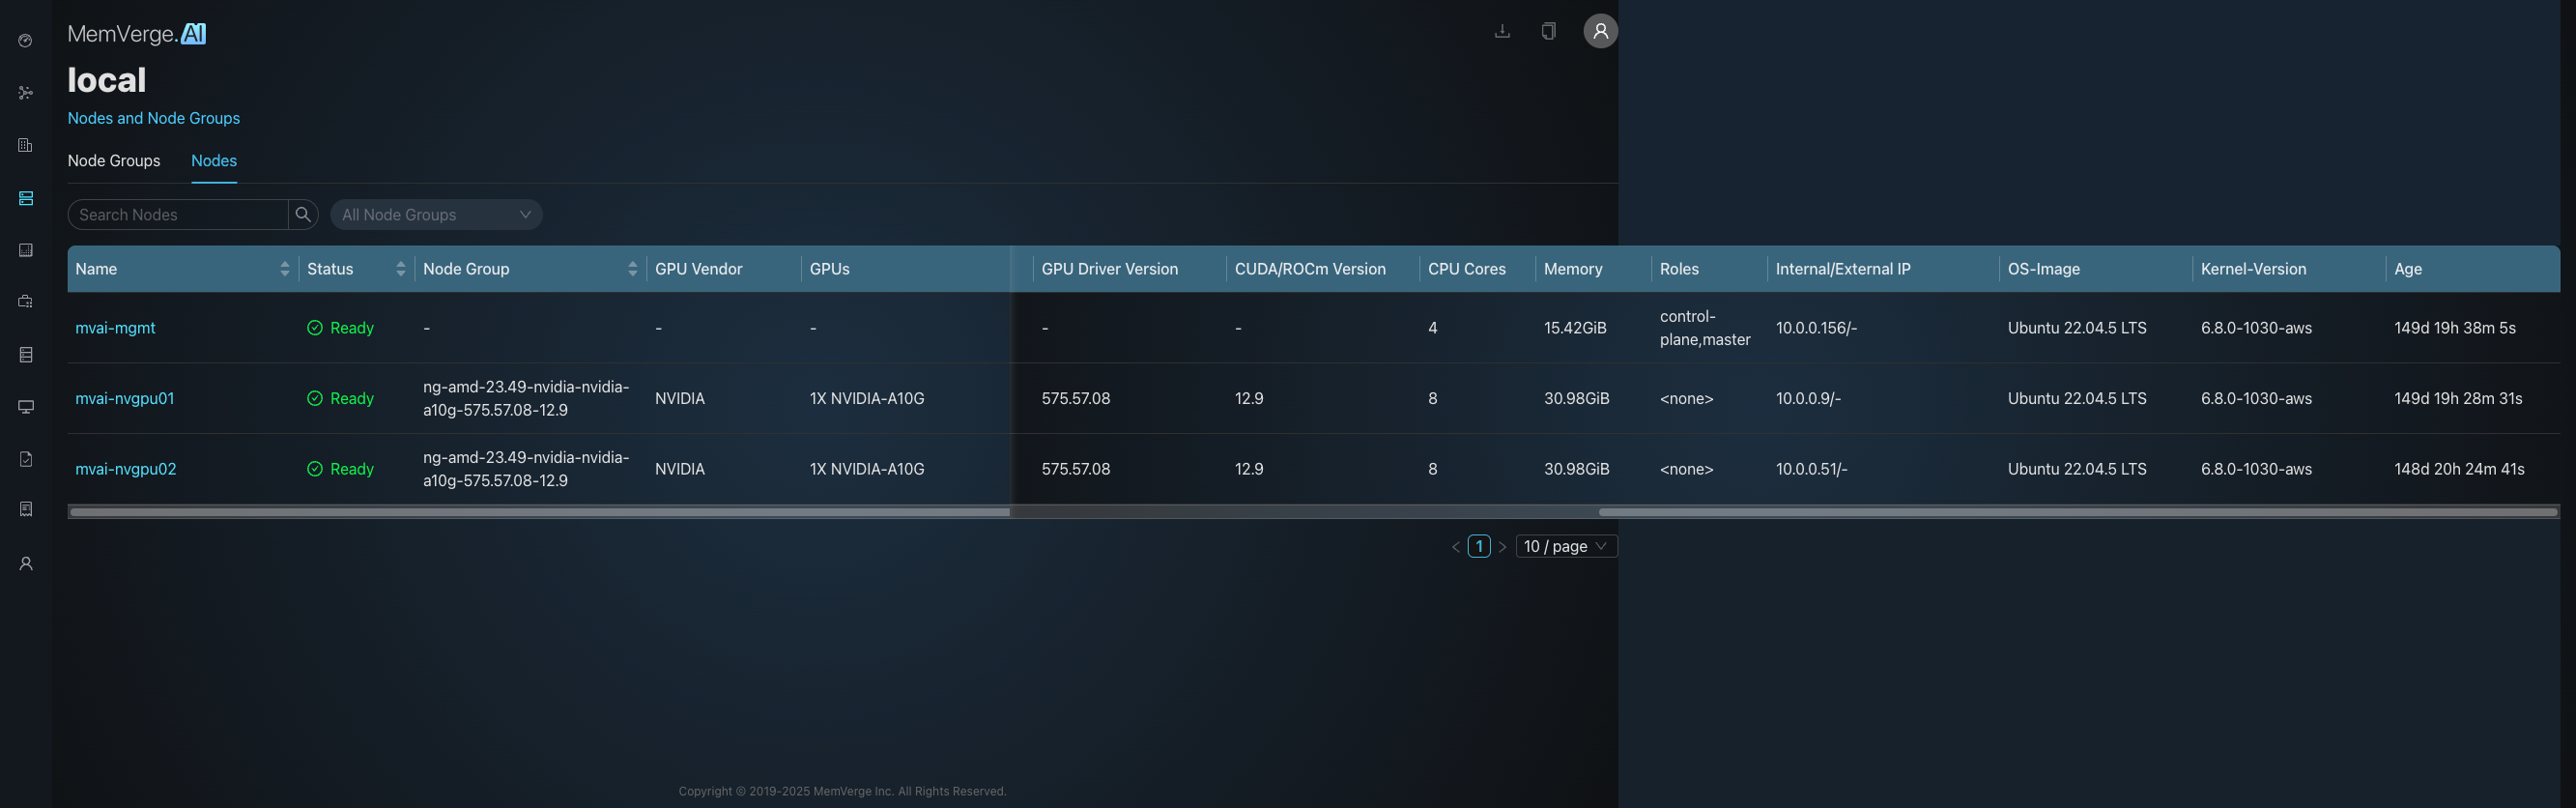Sort the table by Name column
This screenshot has width=2576, height=808.
pos(284,269)
